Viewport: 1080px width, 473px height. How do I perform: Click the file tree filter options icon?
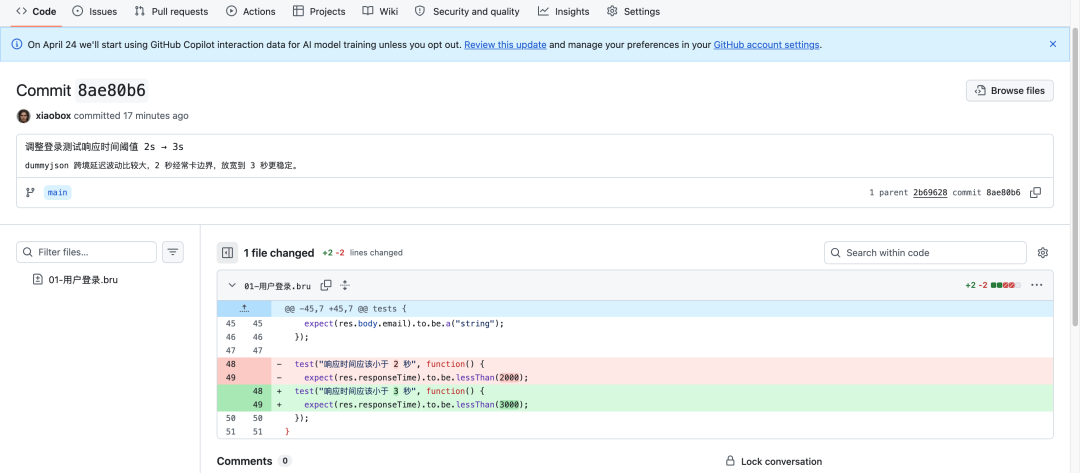click(173, 252)
